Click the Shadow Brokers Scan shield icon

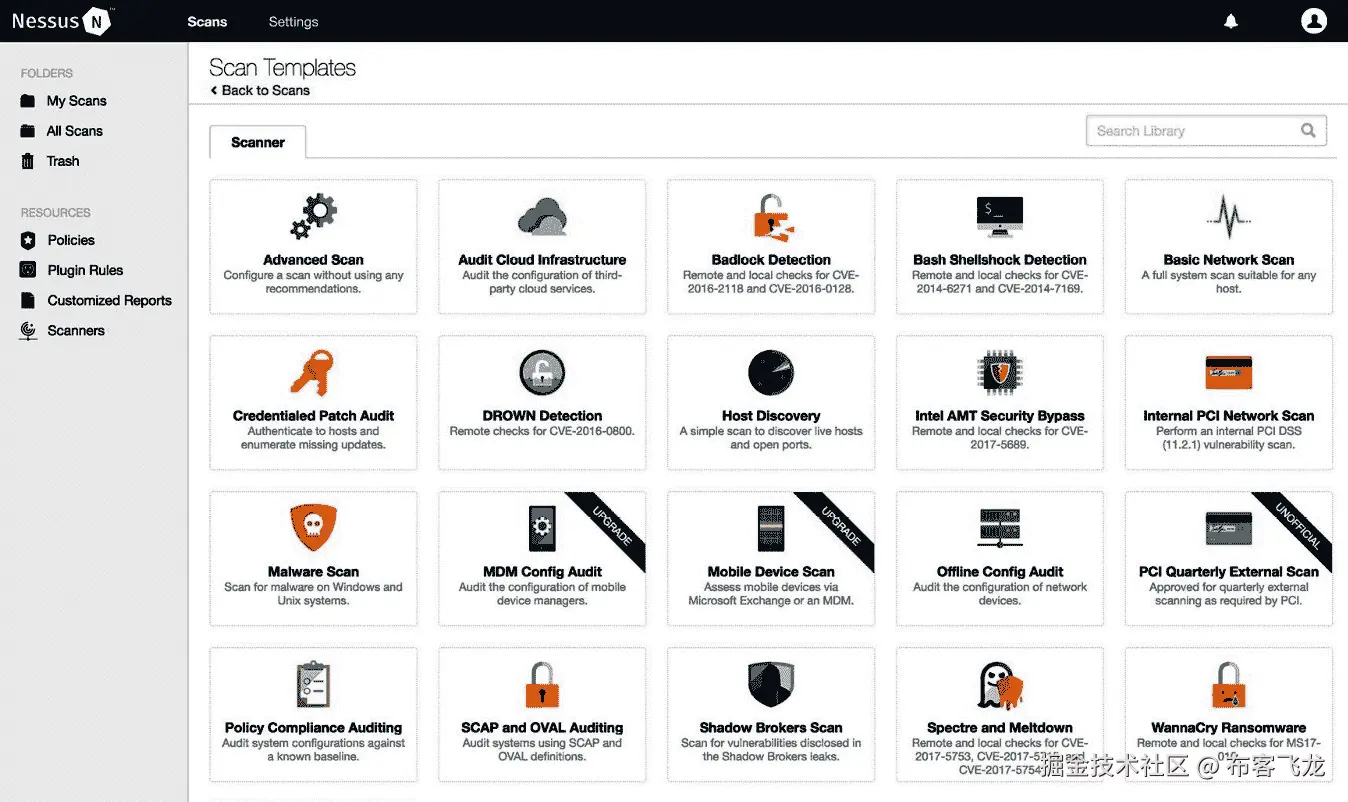click(771, 685)
